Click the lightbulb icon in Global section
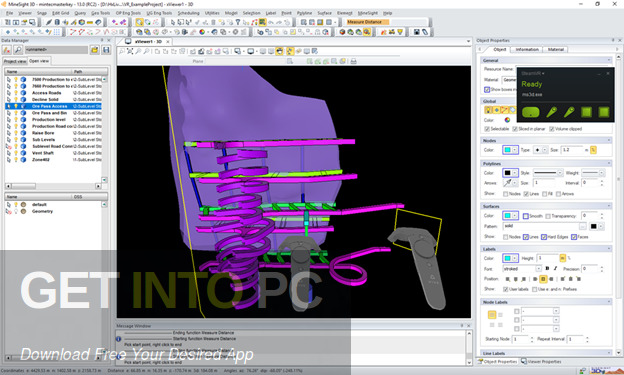The image size is (624, 375). 488,110
